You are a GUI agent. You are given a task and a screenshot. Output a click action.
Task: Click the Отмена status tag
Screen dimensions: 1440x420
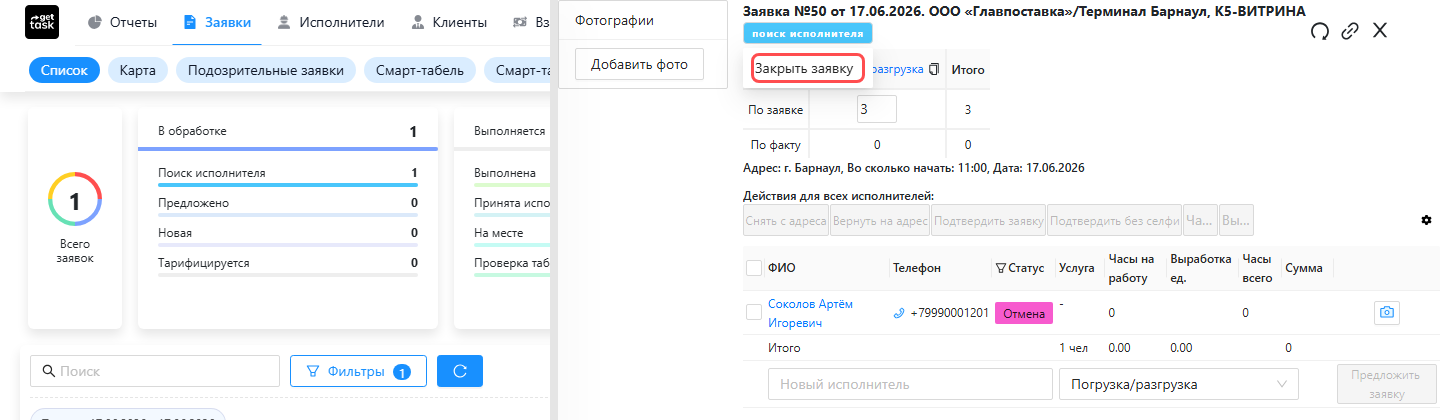tap(1024, 313)
